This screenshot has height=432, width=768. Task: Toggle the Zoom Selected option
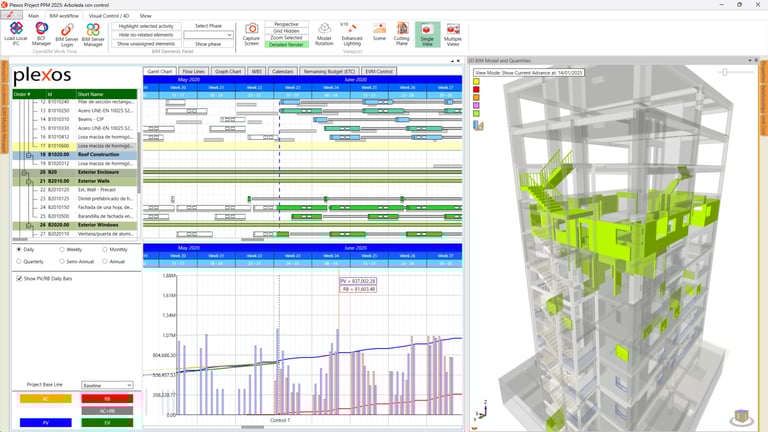287,38
